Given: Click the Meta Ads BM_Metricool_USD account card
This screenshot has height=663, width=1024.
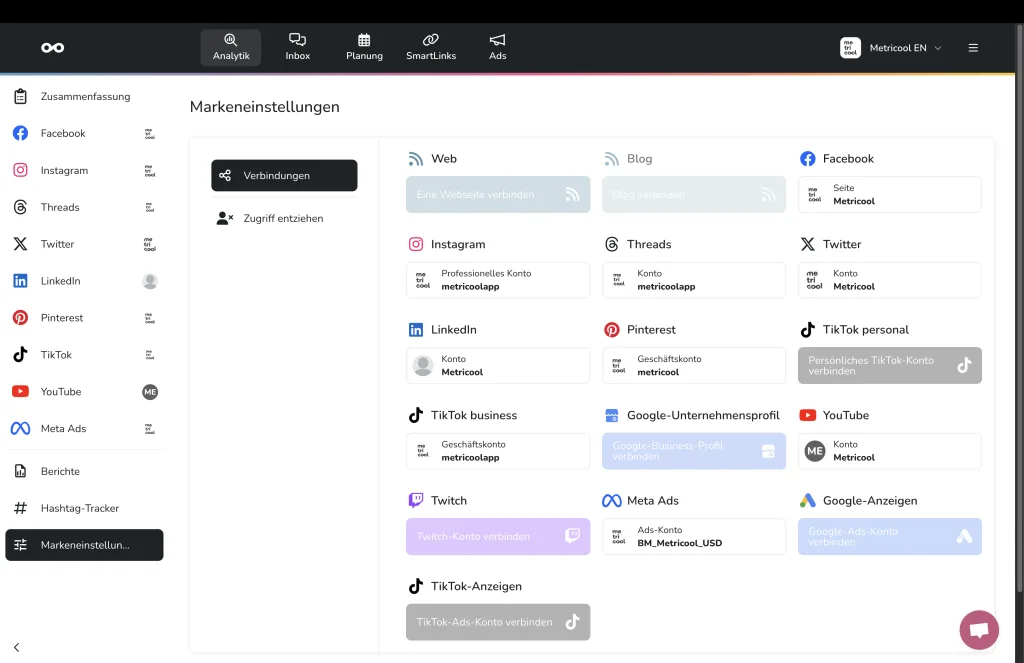Looking at the screenshot, I should (693, 537).
